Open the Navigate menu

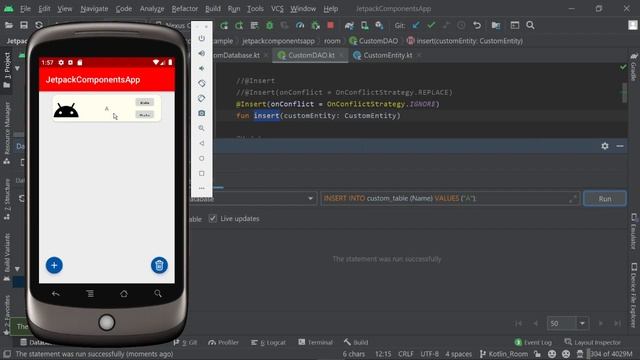pyautogui.click(x=94, y=9)
